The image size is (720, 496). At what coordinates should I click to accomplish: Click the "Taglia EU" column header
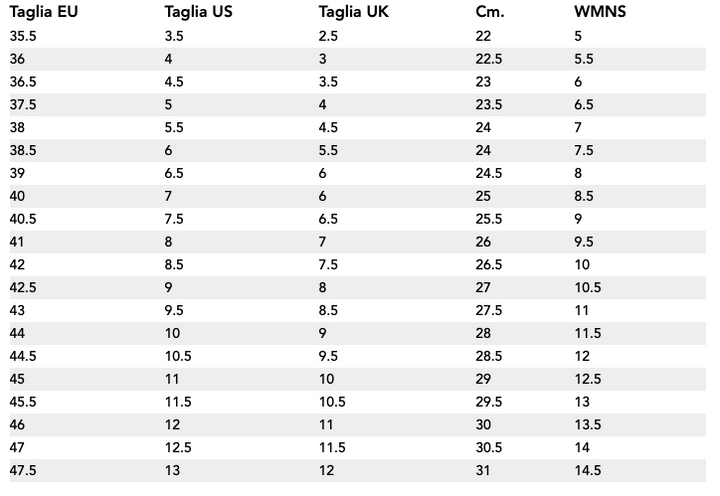44,12
